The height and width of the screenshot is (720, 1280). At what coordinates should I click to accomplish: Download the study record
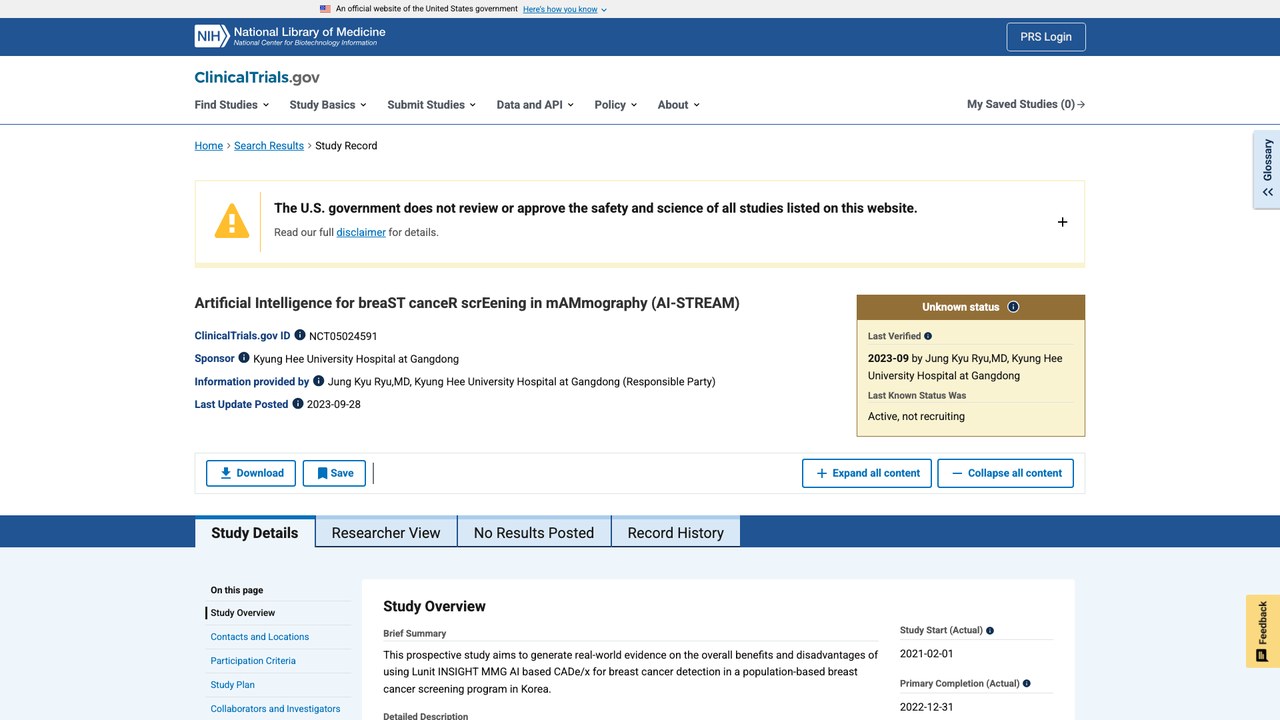point(251,473)
